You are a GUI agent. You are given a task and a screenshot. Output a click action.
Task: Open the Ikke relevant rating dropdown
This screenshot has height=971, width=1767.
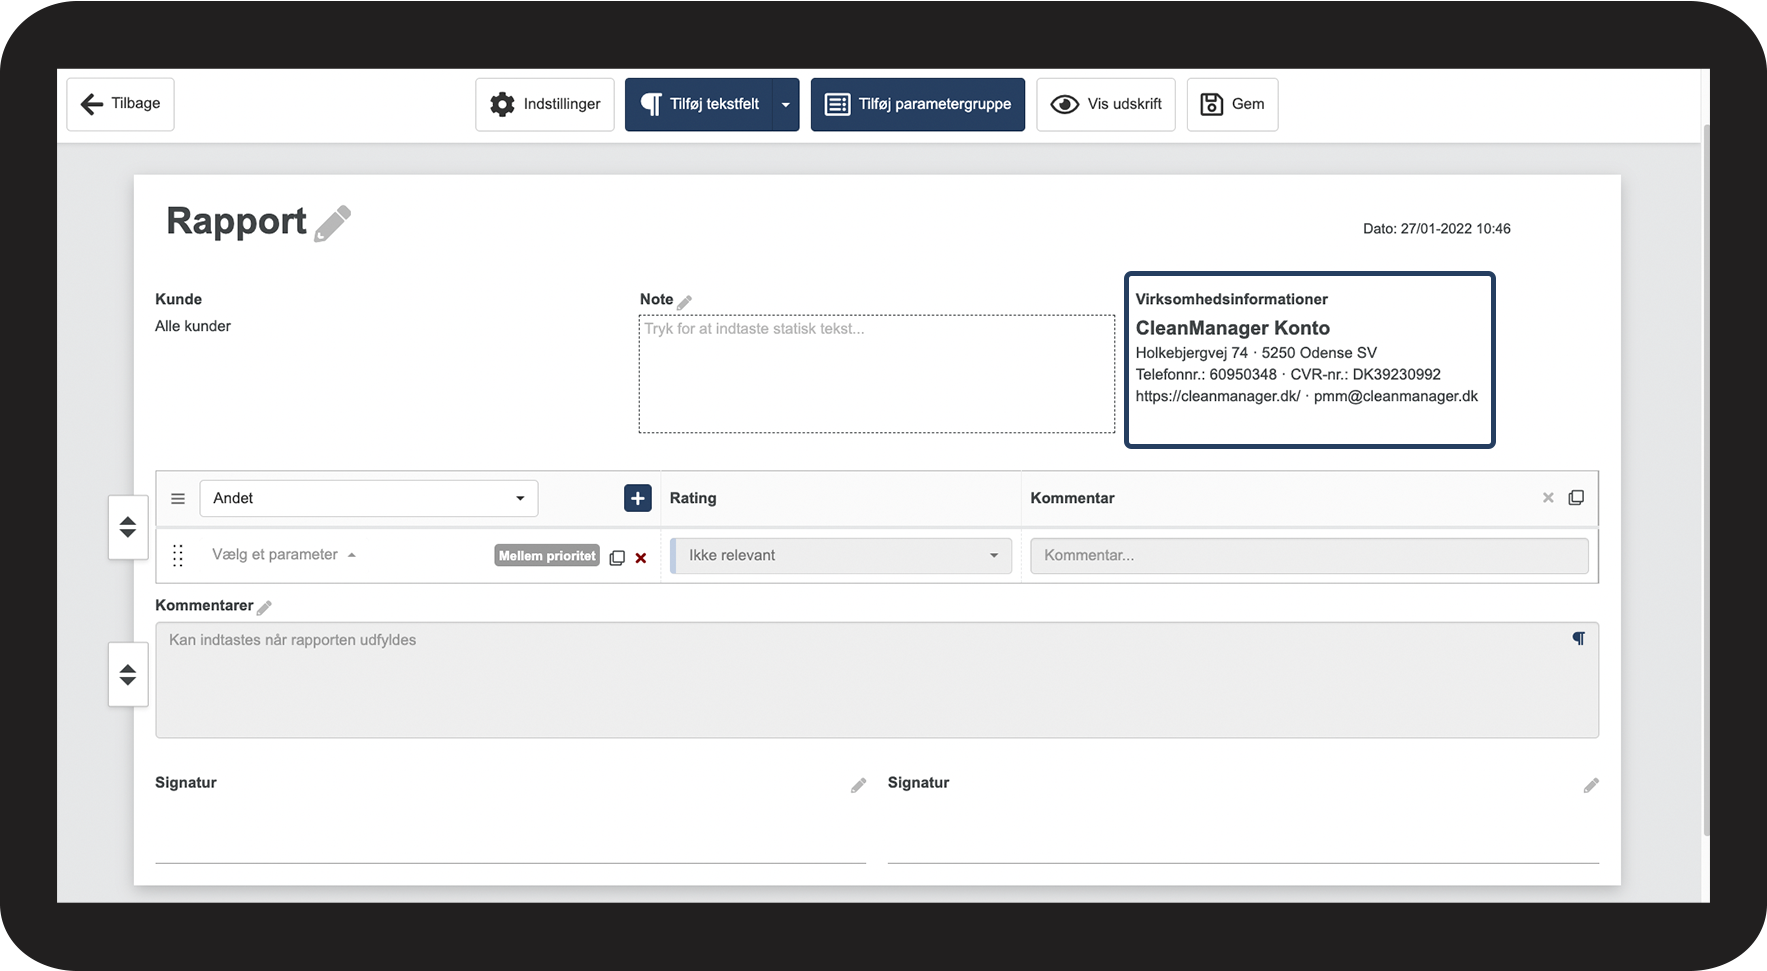(x=841, y=556)
